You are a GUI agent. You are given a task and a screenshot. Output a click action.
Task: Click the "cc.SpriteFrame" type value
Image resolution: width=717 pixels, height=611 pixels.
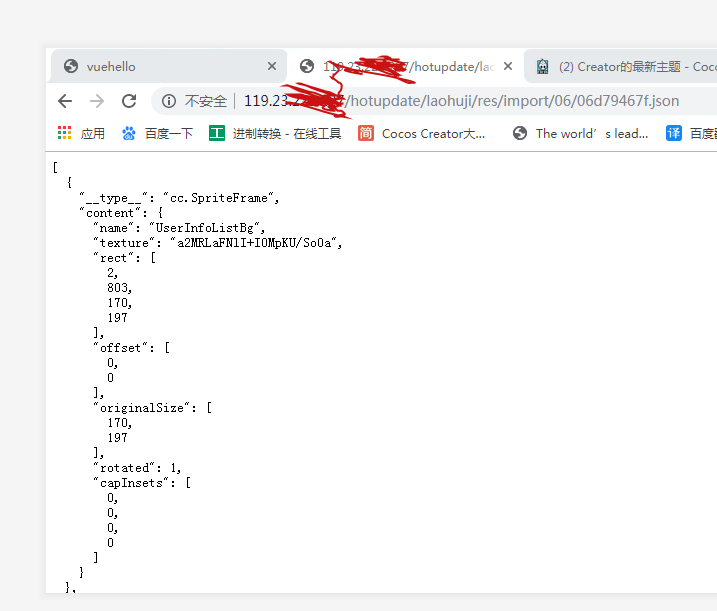[x=219, y=198]
